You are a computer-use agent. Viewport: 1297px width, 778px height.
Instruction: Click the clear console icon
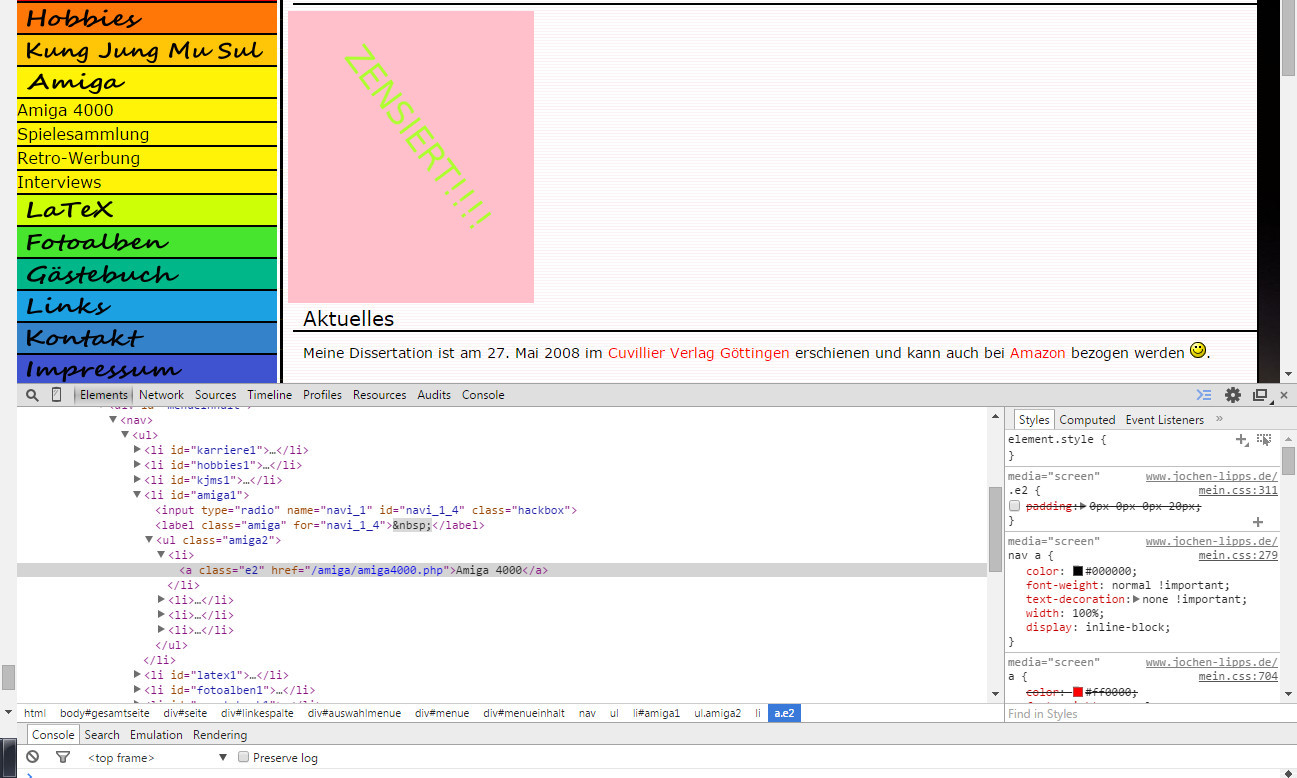pos(33,758)
